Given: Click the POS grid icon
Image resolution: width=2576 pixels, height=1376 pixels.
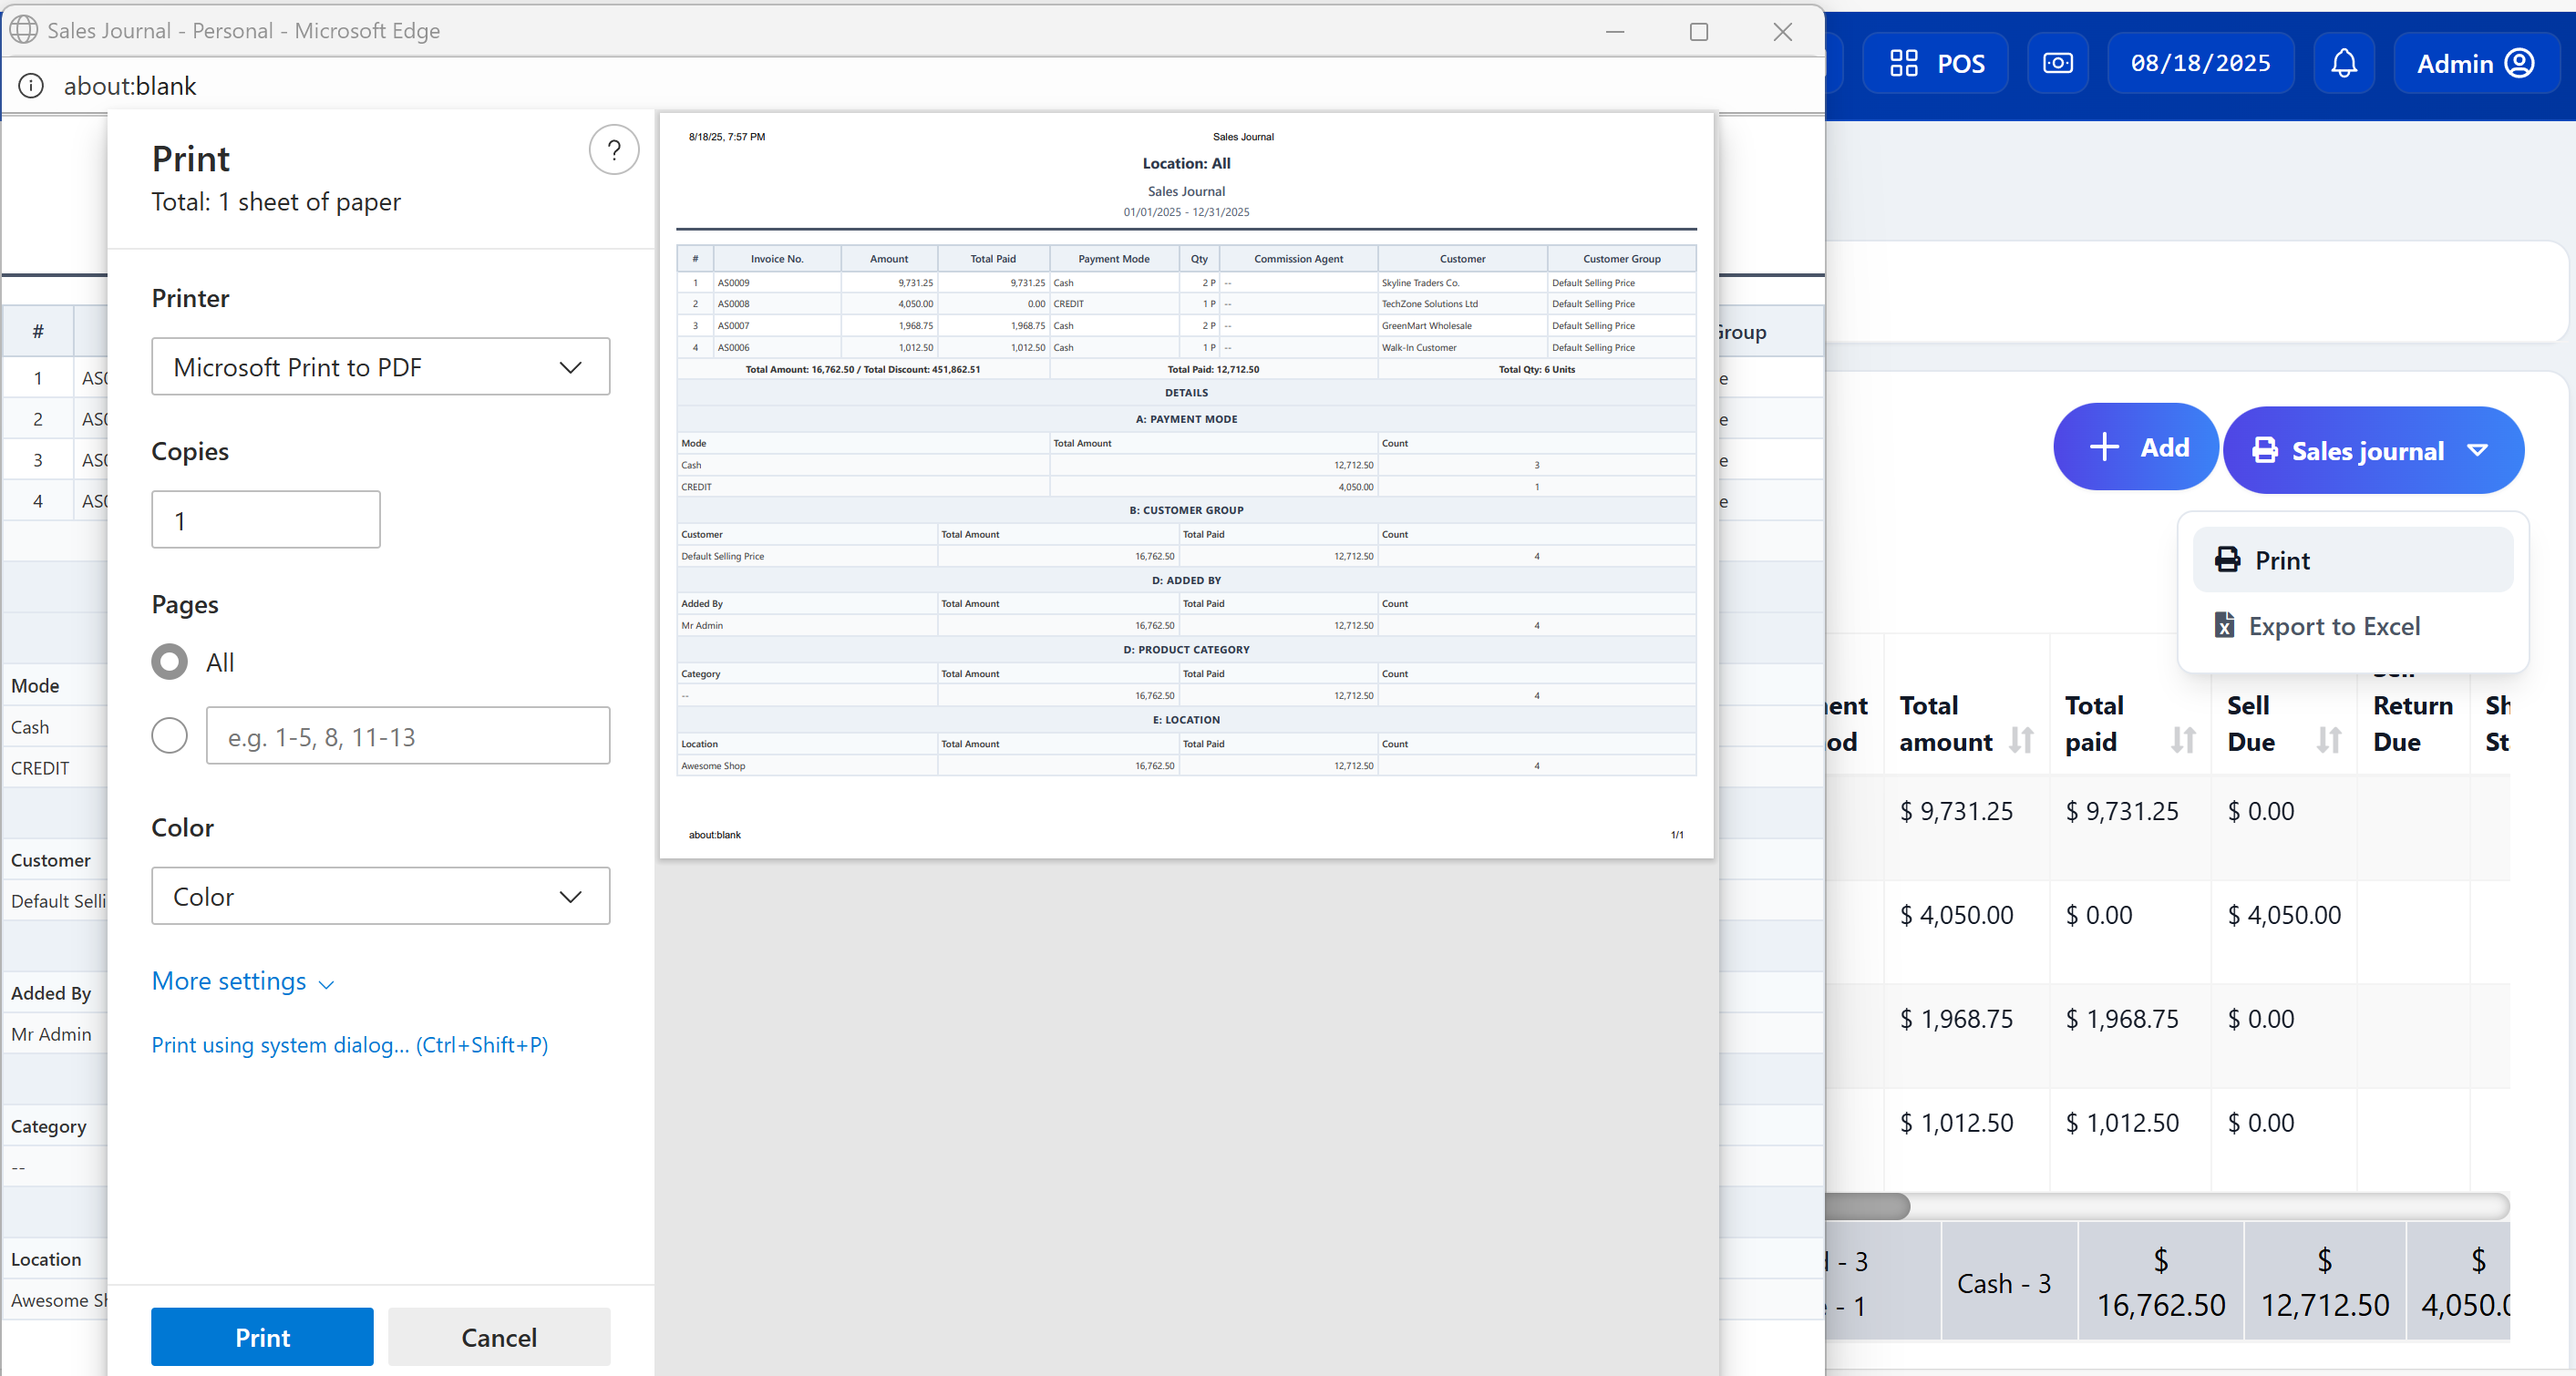Looking at the screenshot, I should [x=1903, y=64].
